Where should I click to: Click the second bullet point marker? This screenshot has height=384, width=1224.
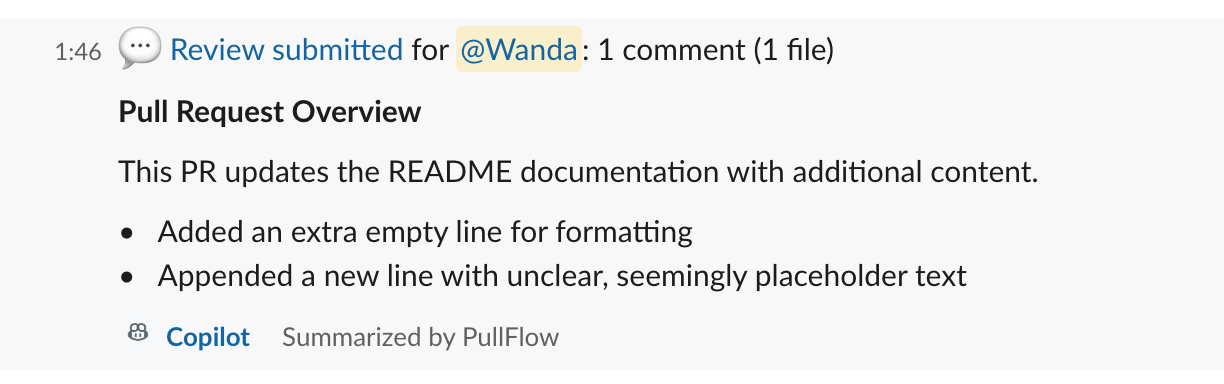[127, 277]
